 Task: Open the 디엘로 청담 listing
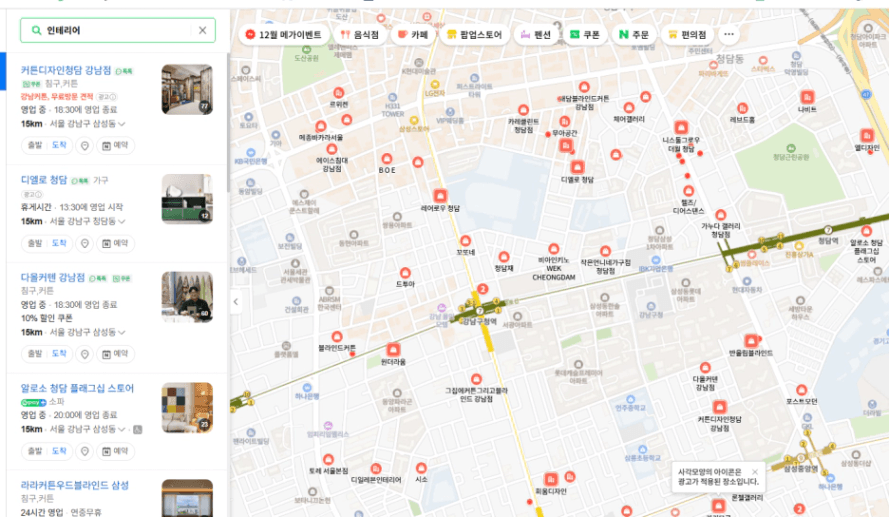point(44,180)
